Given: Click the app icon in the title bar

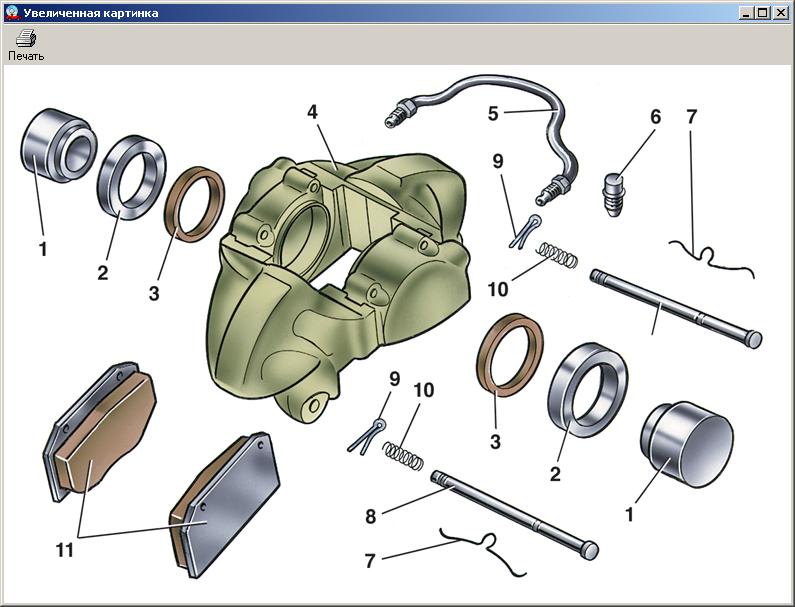Looking at the screenshot, I should pos(11,13).
